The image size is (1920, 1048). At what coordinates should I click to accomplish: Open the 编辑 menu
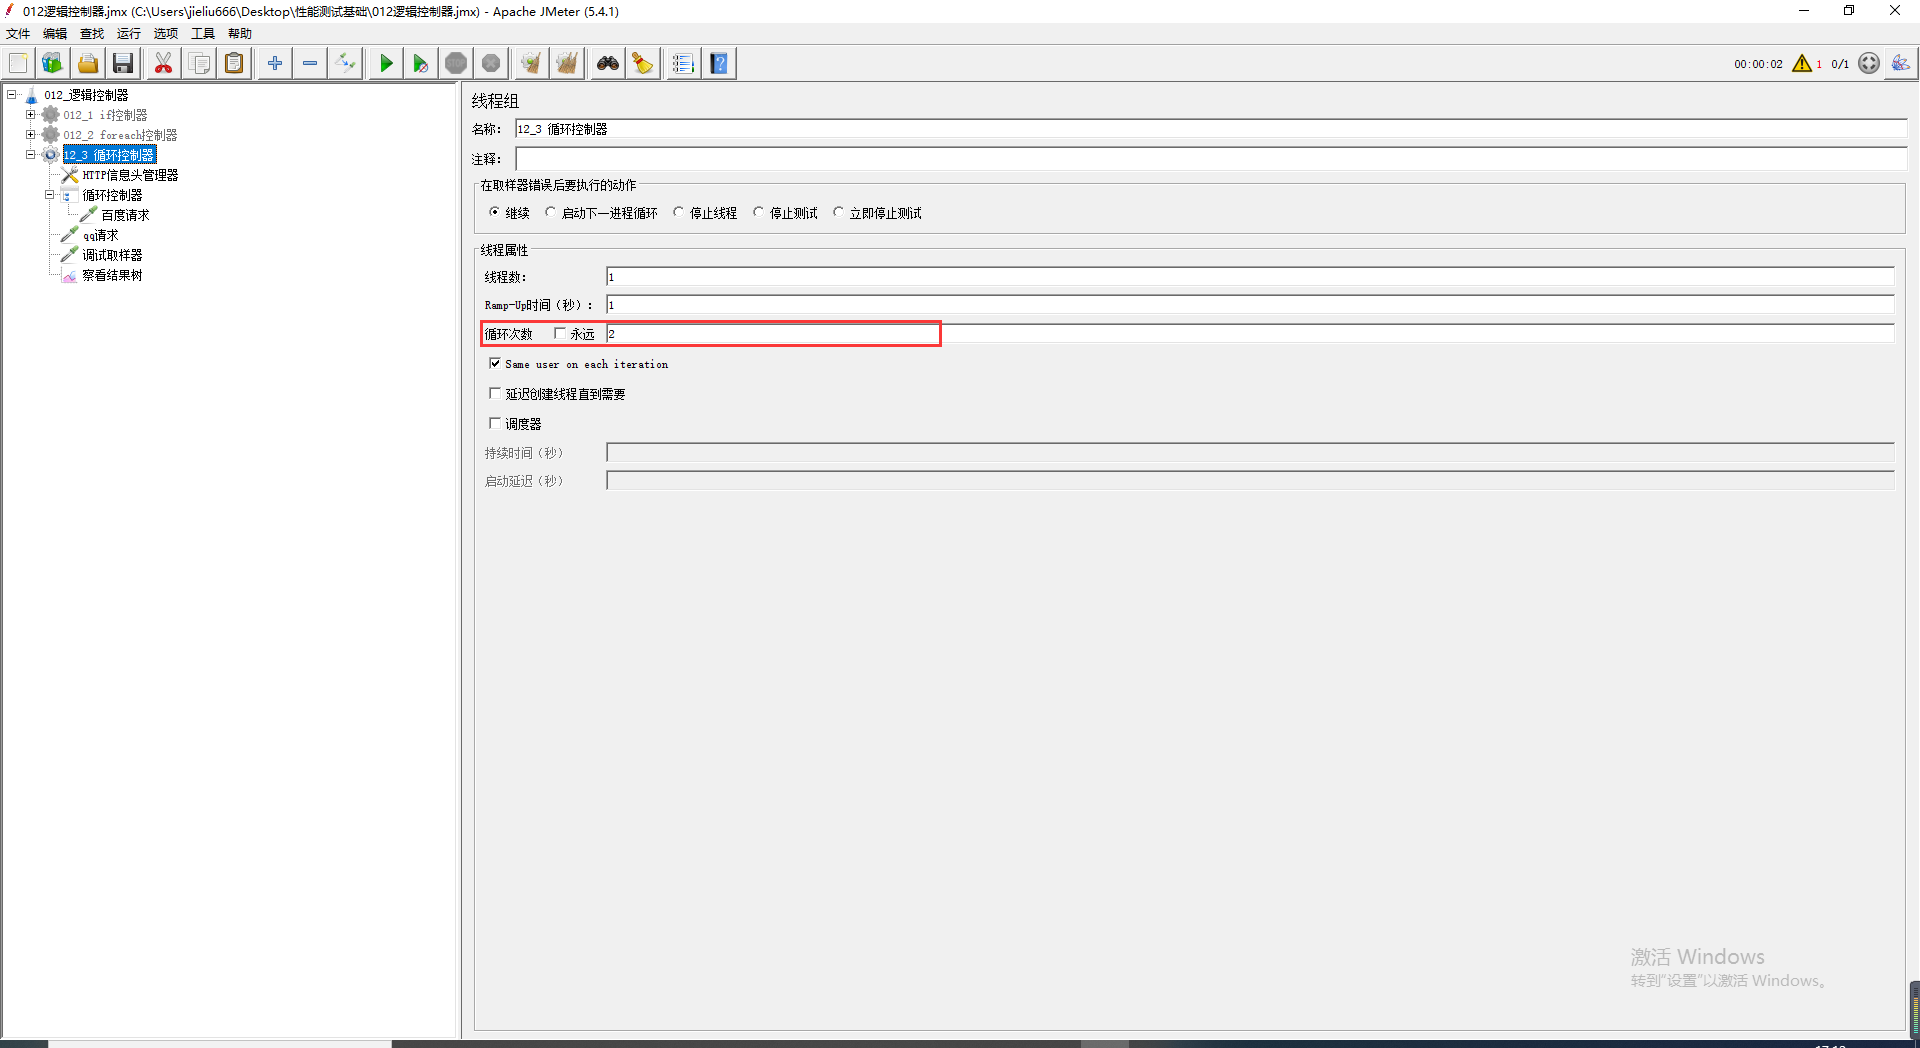[55, 33]
